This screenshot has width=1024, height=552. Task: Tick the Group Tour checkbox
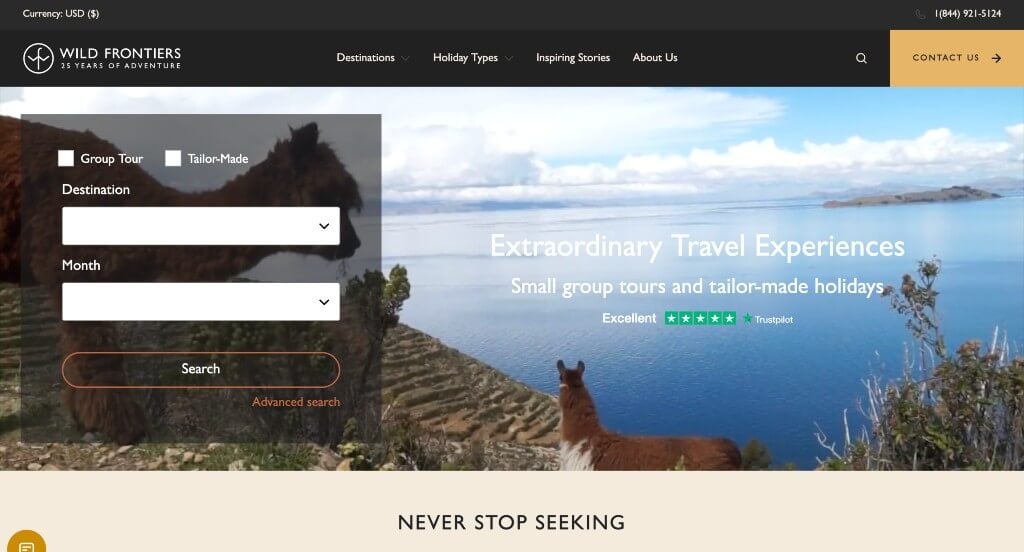[66, 158]
